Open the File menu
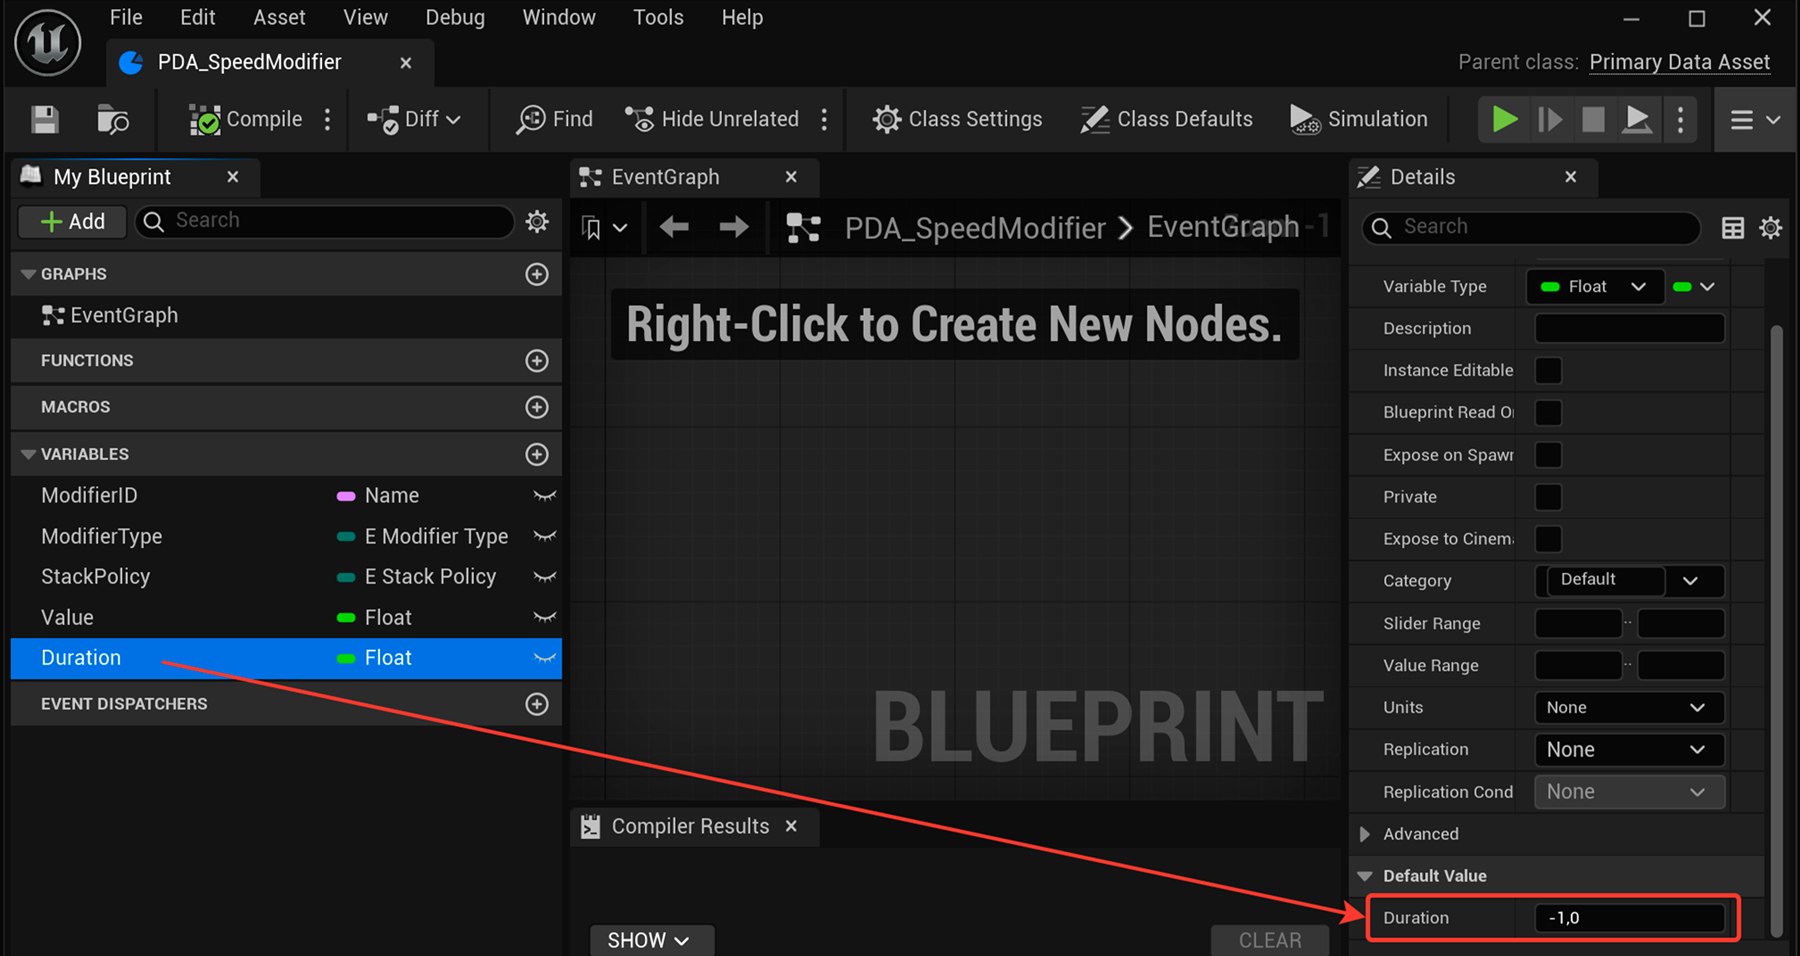This screenshot has width=1800, height=956. click(126, 17)
